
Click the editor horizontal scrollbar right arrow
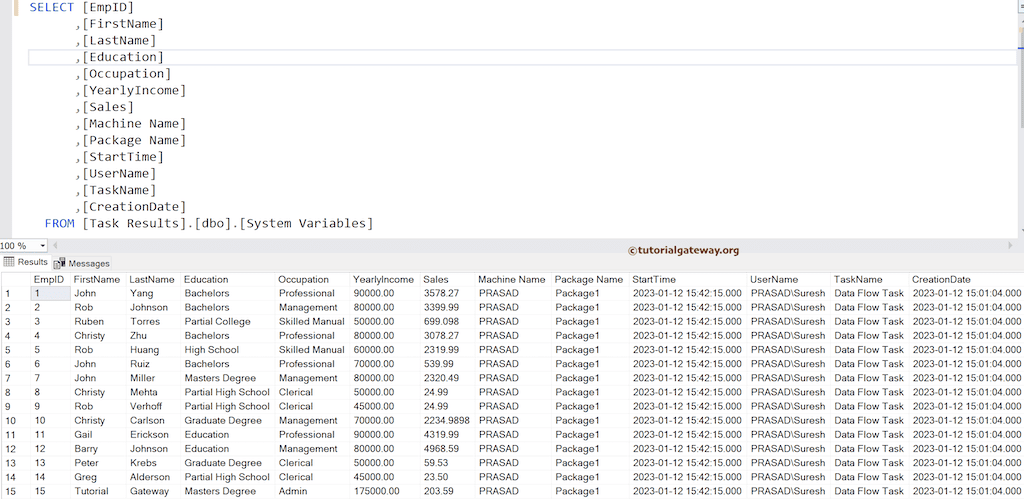pyautogui.click(x=1010, y=246)
